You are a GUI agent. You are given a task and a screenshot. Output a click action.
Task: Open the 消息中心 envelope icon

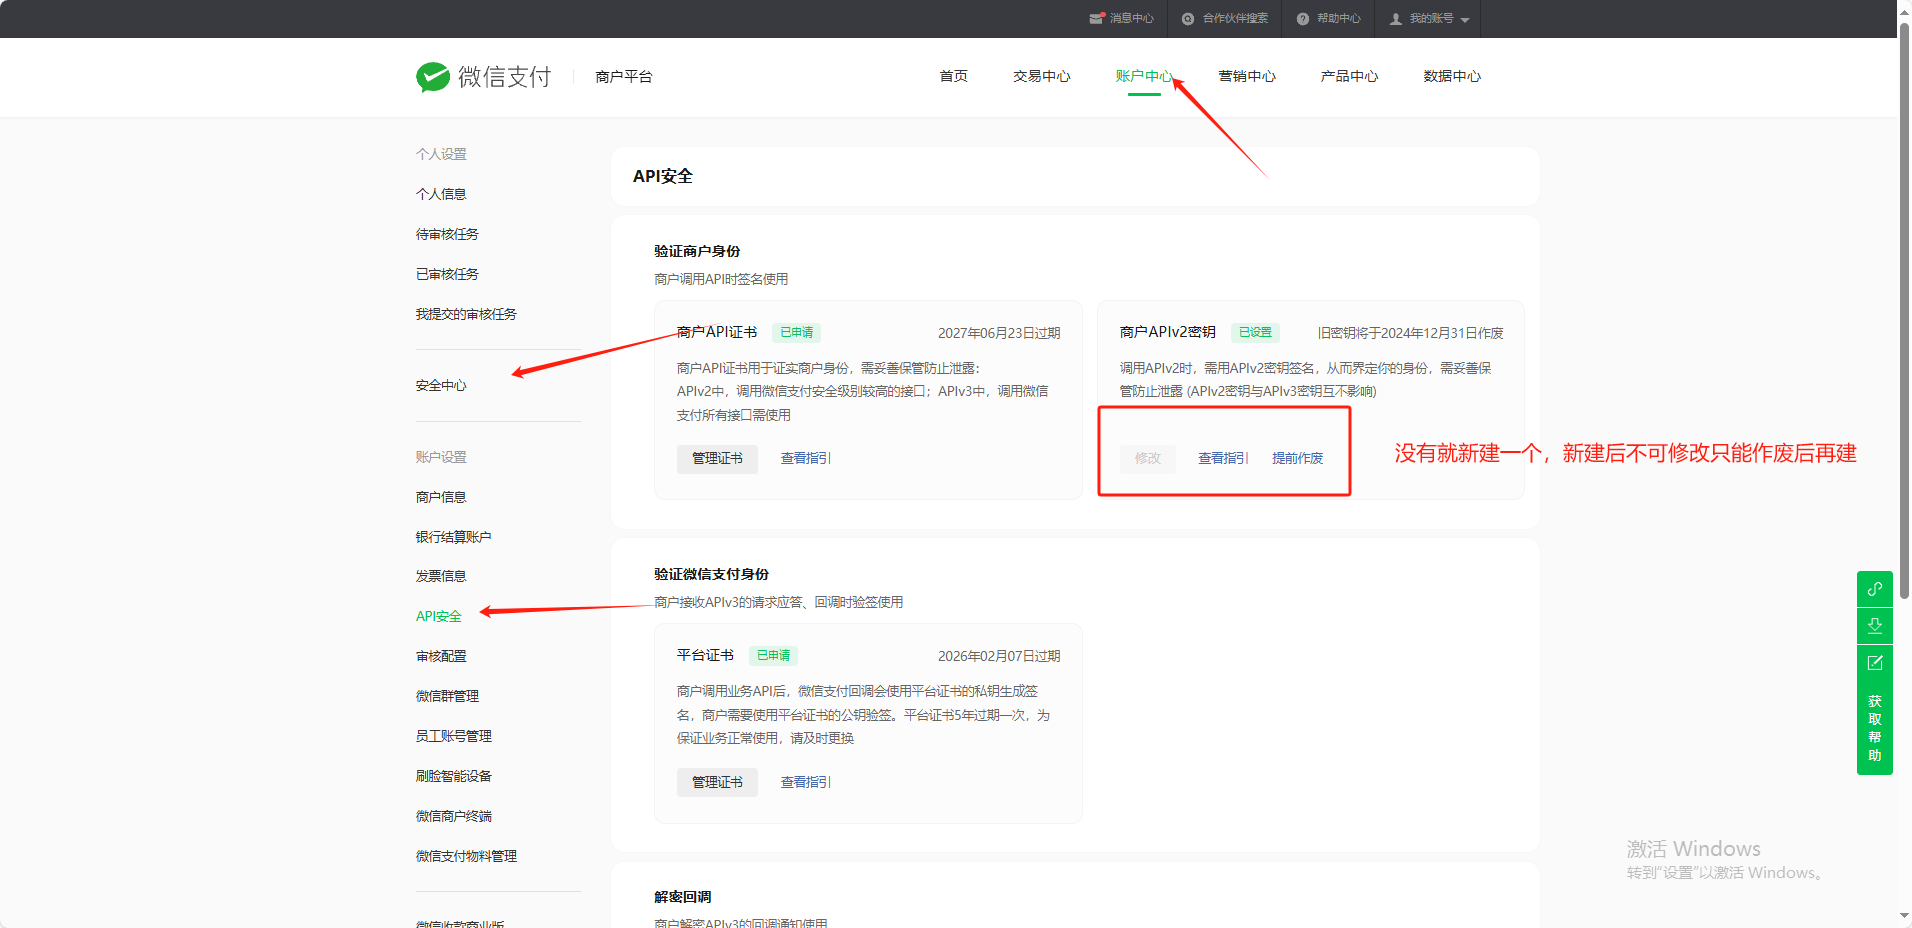click(1096, 19)
